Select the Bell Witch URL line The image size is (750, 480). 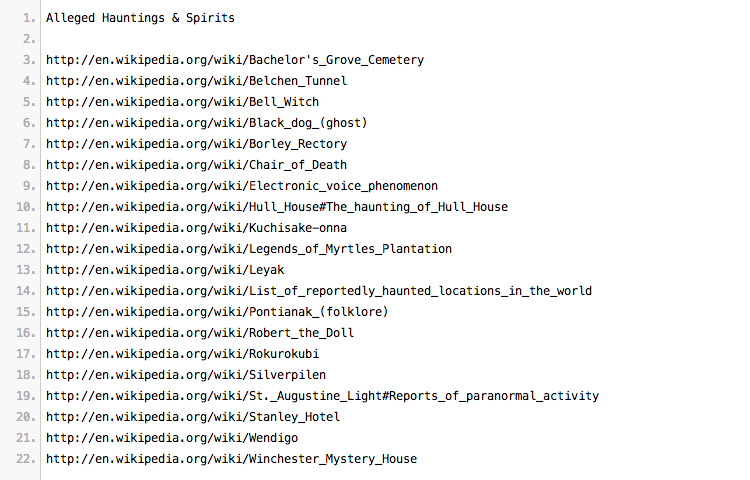(x=182, y=102)
